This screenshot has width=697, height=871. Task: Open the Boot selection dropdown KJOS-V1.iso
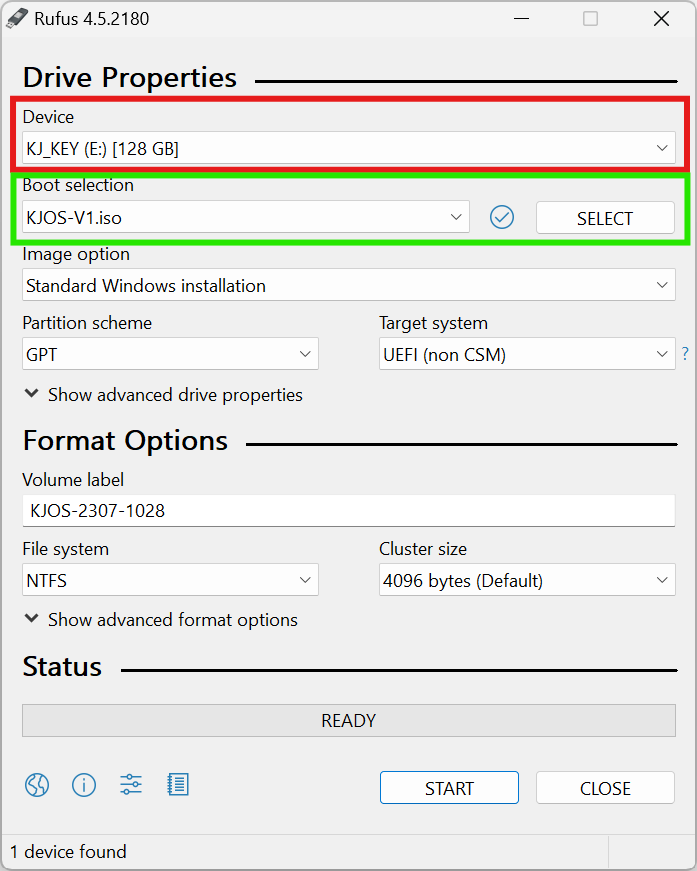click(x=246, y=217)
